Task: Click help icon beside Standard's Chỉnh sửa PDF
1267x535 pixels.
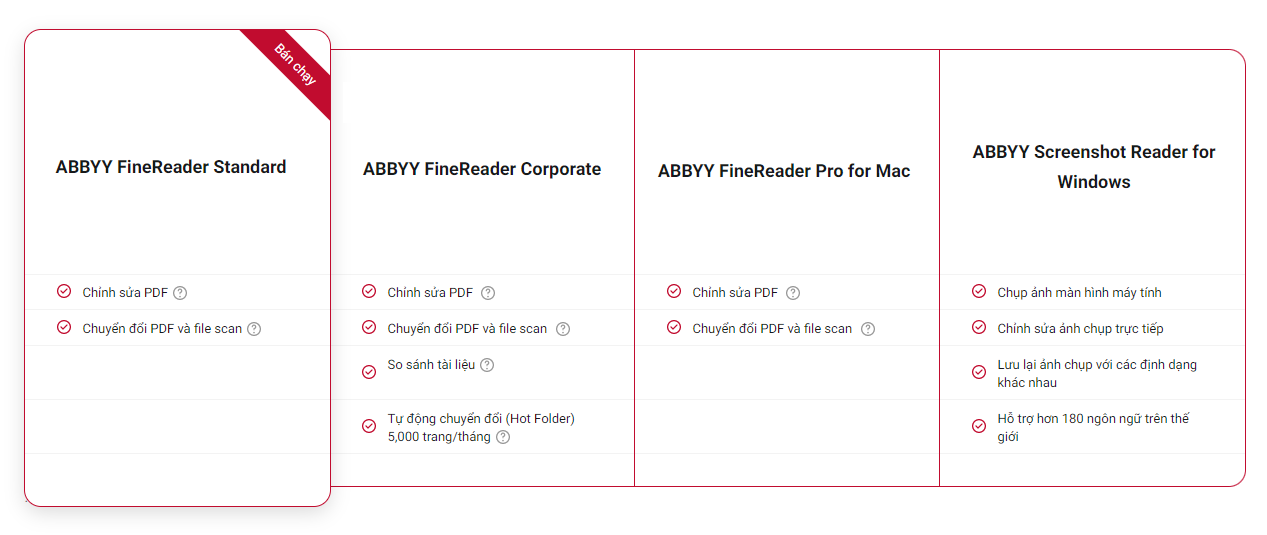Action: 180,293
